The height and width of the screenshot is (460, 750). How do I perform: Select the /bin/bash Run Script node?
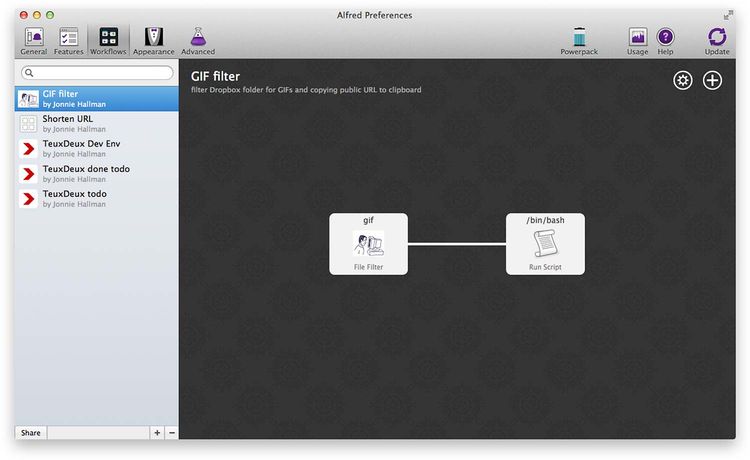pyautogui.click(x=545, y=244)
